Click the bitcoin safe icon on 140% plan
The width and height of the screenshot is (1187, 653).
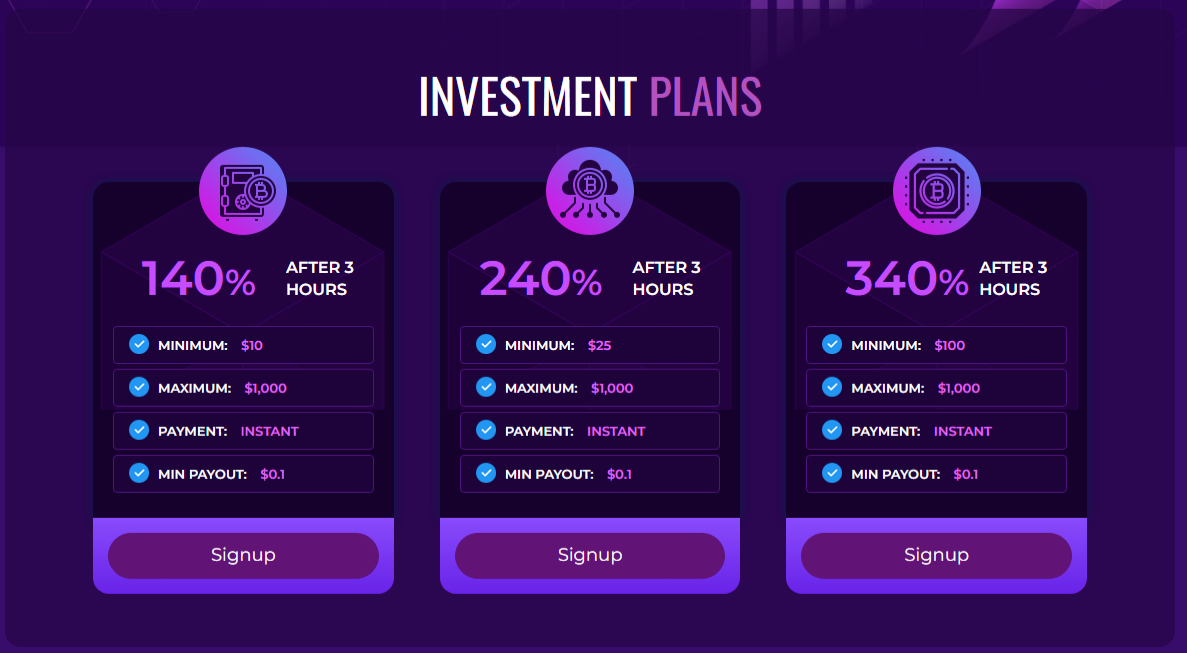pyautogui.click(x=243, y=190)
